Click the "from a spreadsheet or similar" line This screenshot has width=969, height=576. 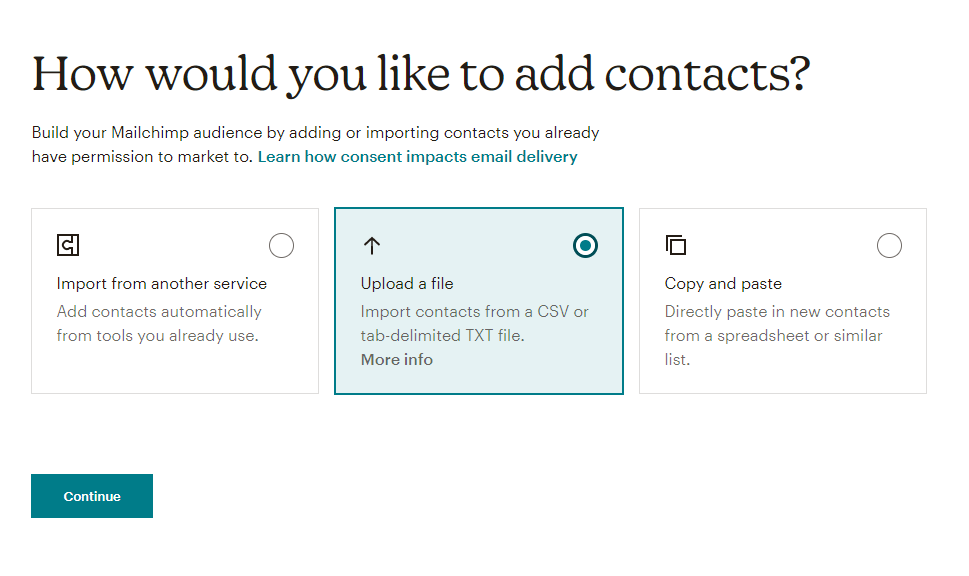tap(774, 336)
